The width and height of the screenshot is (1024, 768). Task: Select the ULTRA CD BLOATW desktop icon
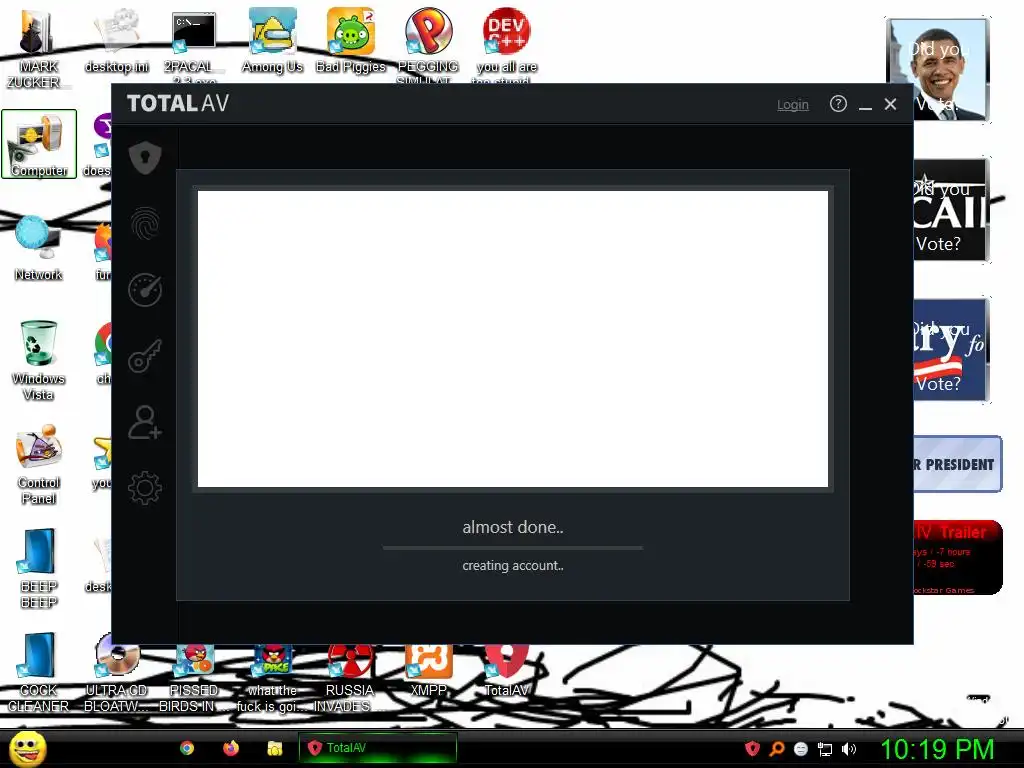[116, 673]
